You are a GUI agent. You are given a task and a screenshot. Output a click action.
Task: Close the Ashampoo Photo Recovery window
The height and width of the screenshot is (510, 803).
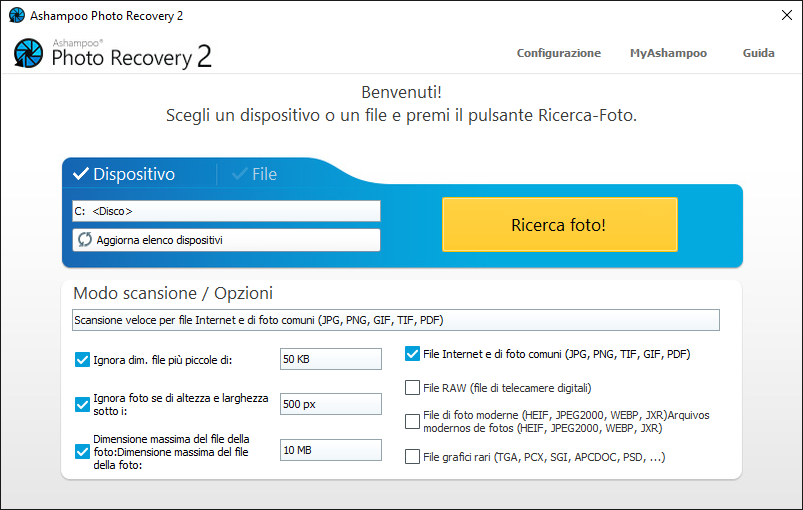click(x=787, y=15)
